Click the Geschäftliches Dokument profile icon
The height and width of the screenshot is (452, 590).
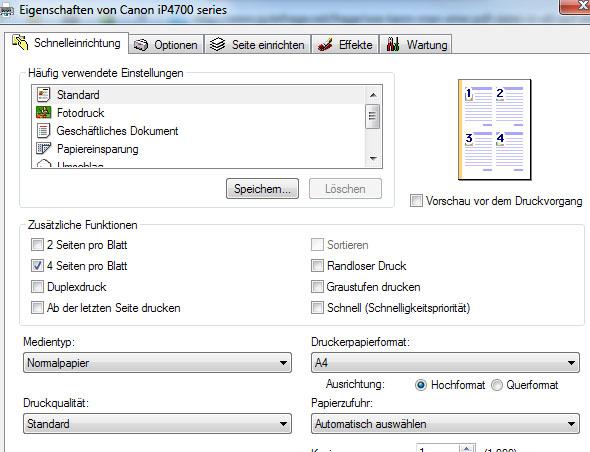click(43, 131)
